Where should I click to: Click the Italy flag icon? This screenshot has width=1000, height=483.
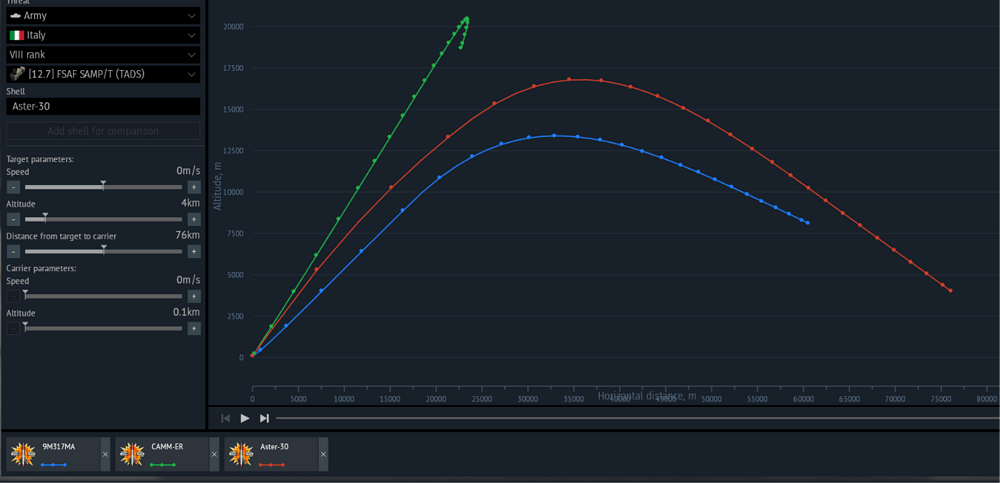pos(17,35)
